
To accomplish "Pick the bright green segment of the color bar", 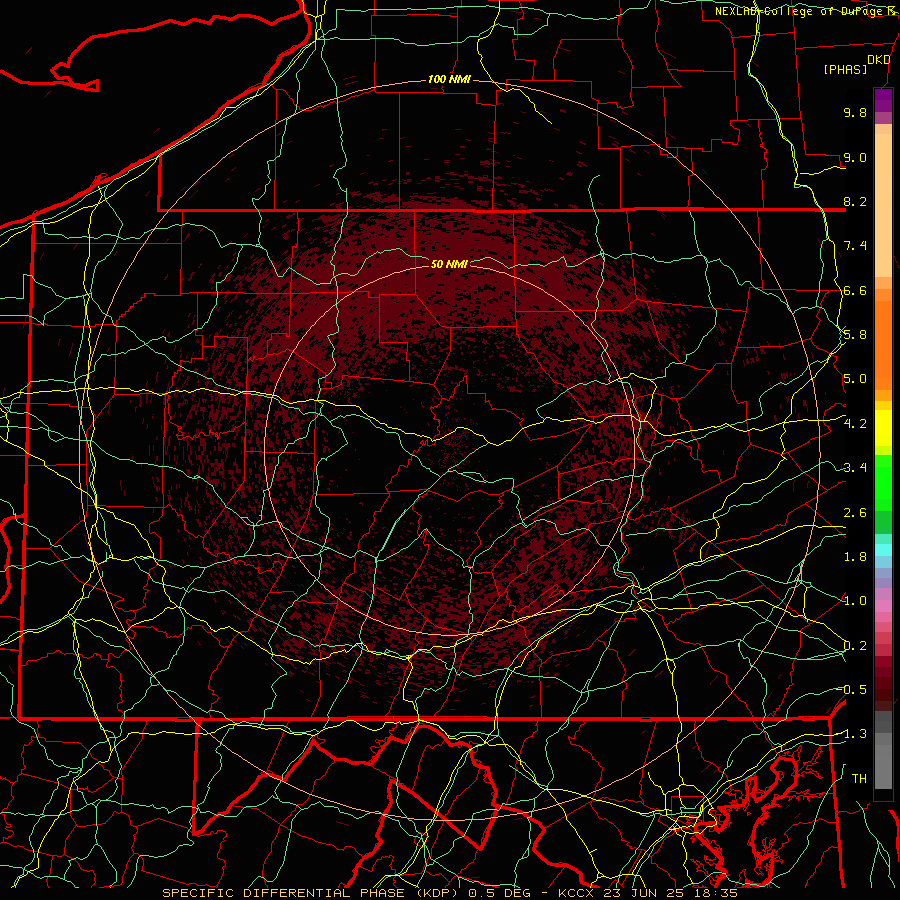I will point(883,483).
